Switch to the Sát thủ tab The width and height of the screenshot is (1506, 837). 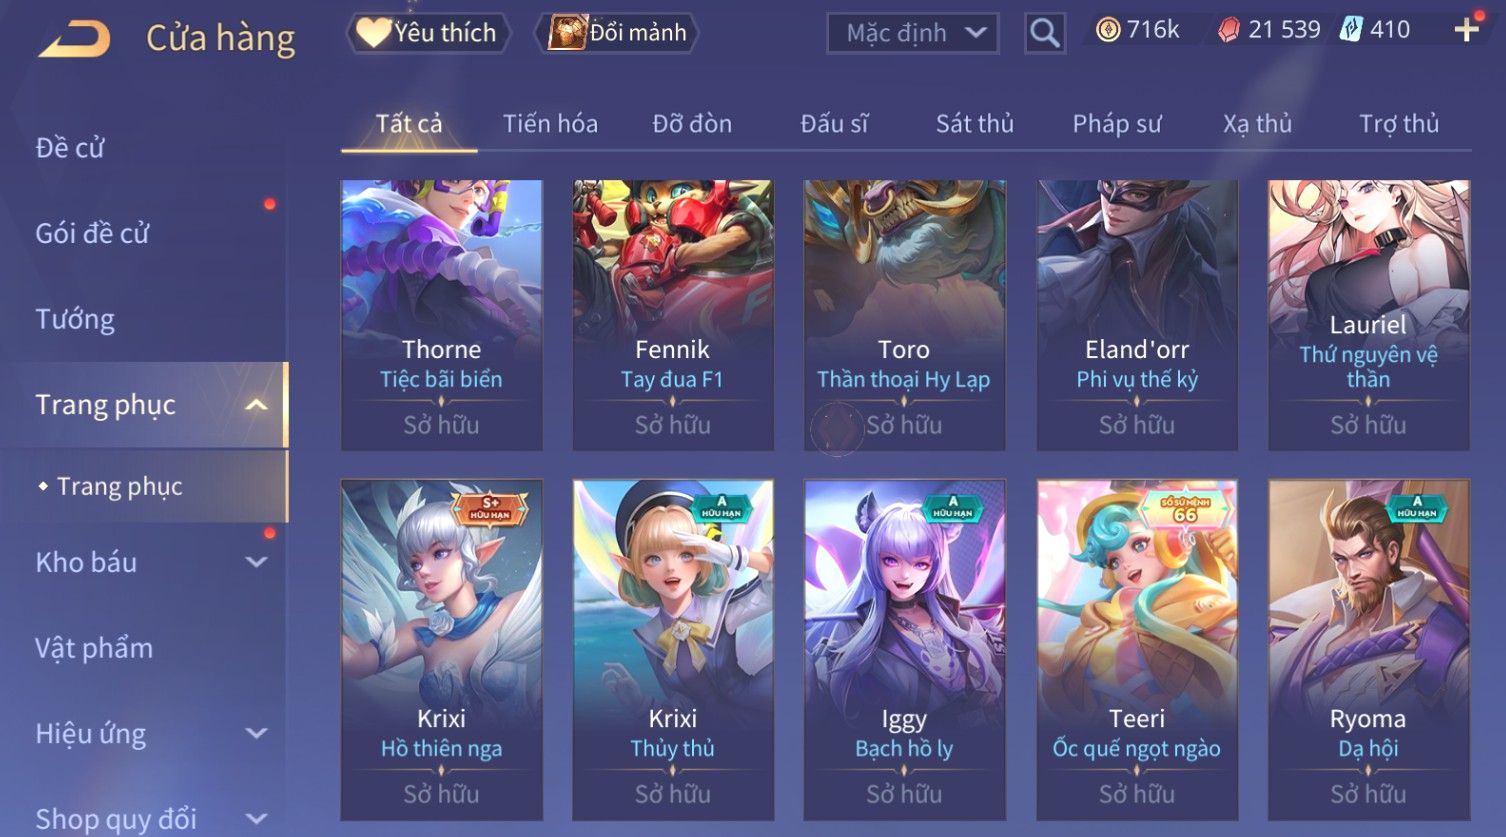point(975,124)
